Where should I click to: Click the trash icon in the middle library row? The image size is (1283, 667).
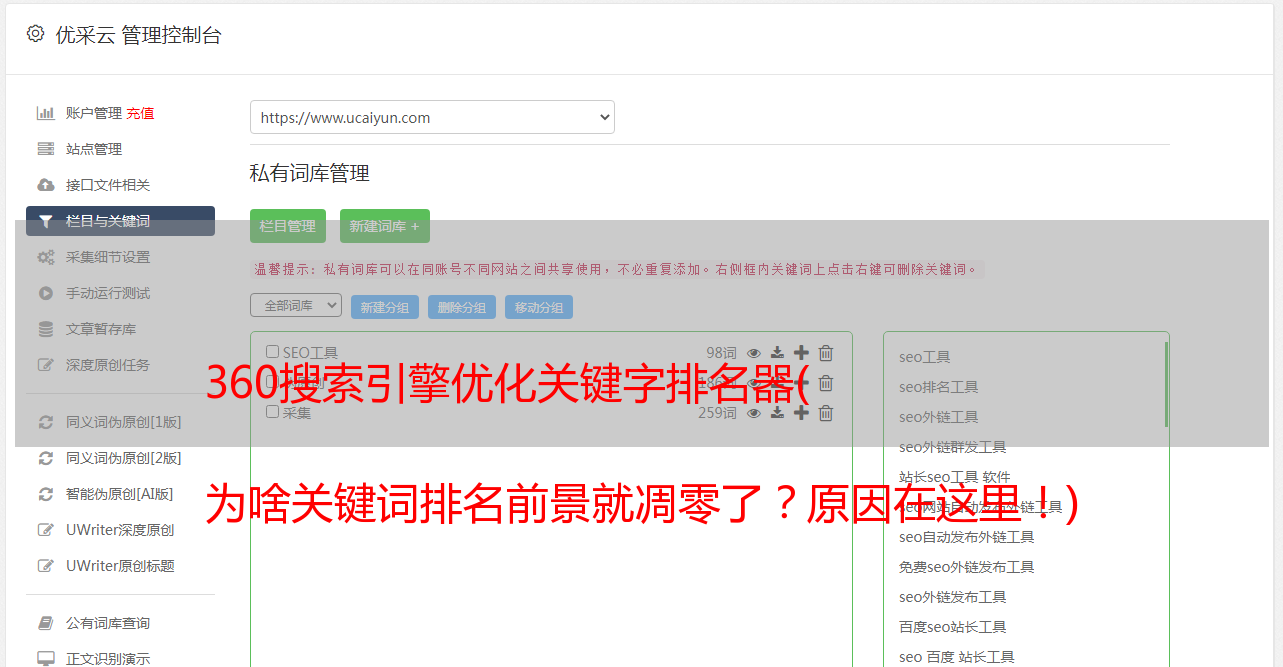[826, 383]
